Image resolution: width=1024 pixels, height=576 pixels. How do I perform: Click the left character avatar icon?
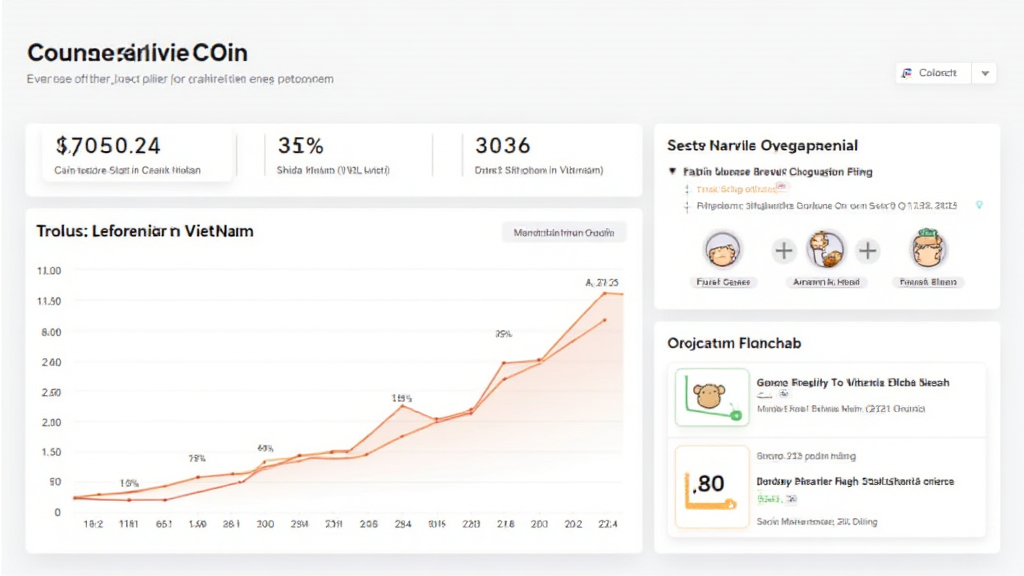pos(723,249)
